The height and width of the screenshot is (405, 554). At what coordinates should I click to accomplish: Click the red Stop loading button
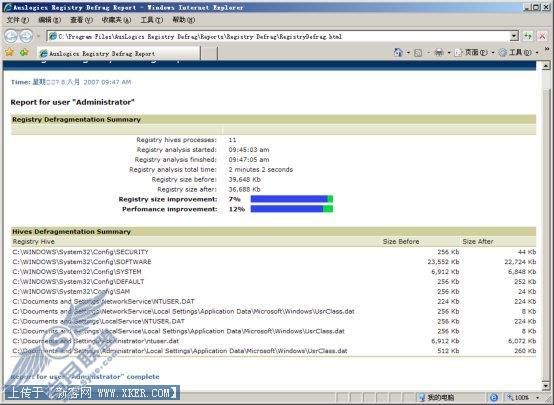[x=542, y=36]
